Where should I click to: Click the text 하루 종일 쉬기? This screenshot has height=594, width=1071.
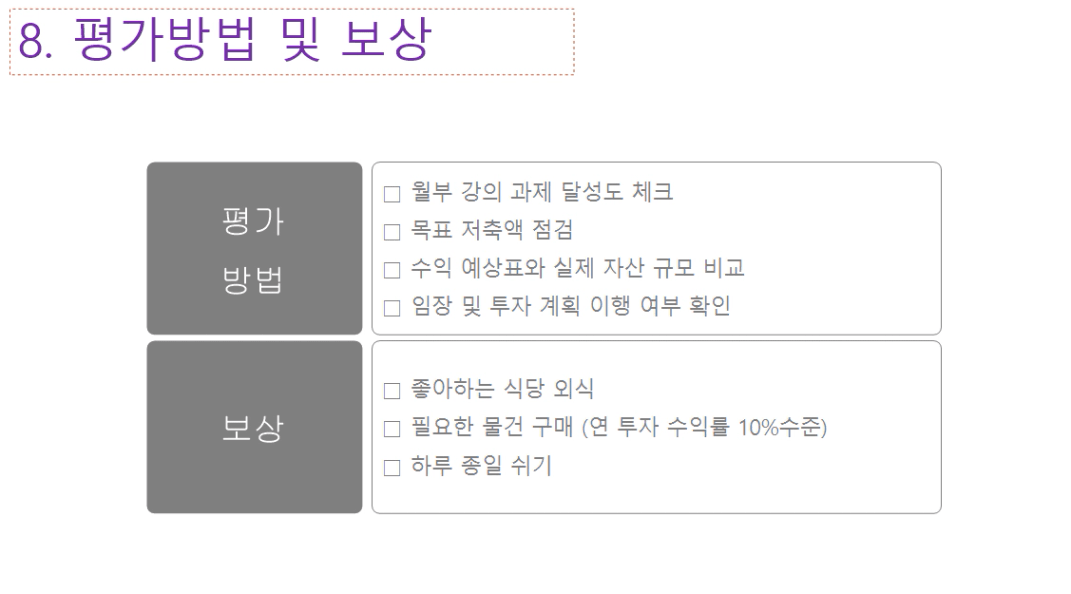click(481, 465)
